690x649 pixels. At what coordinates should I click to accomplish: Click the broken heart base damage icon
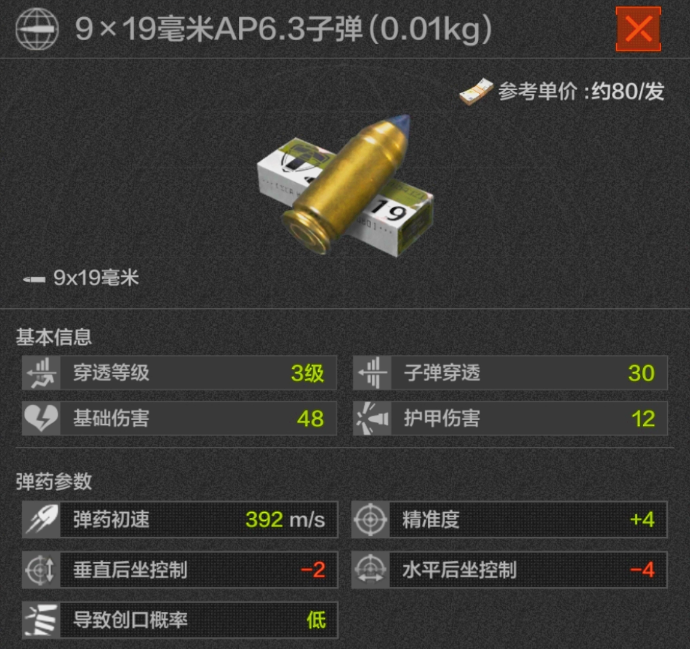41,418
